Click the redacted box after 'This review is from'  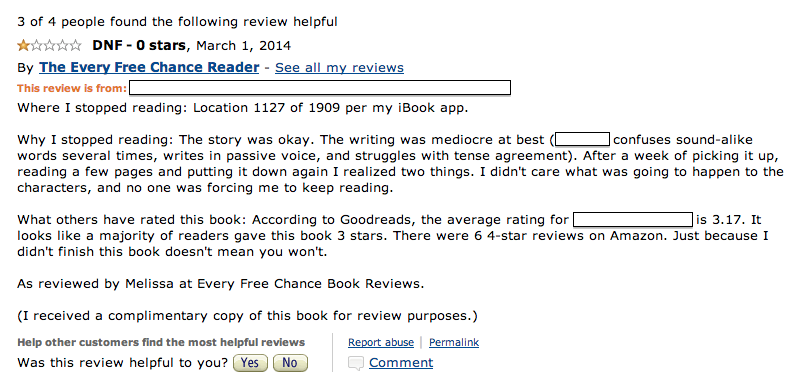click(x=320, y=88)
